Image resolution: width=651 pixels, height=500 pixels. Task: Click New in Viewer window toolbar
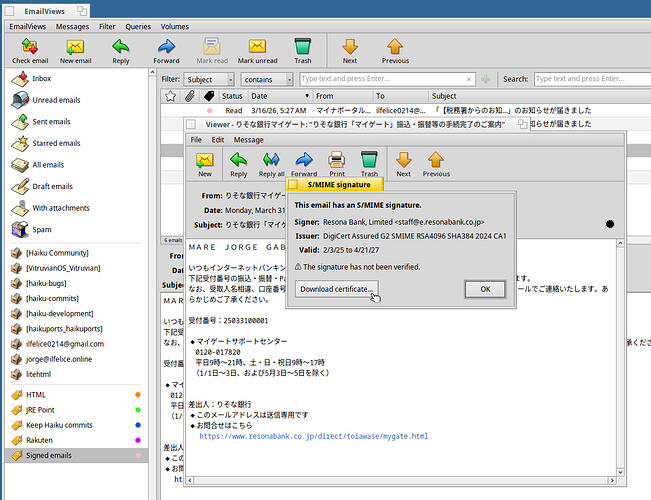click(205, 164)
